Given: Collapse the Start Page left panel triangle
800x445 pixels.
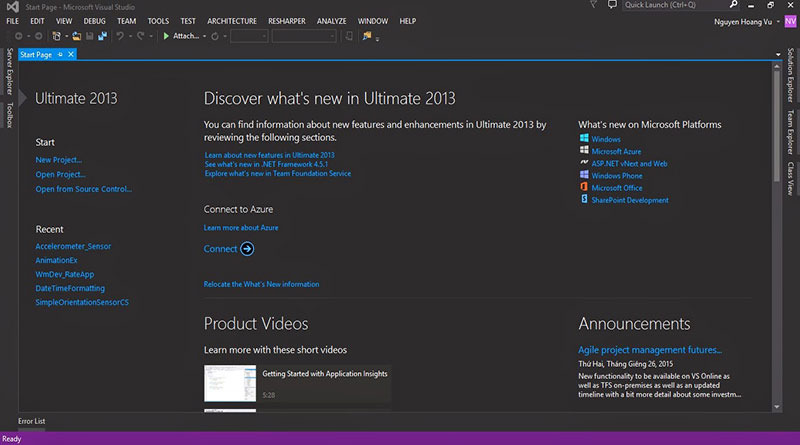Looking at the screenshot, I should click(x=22, y=97).
